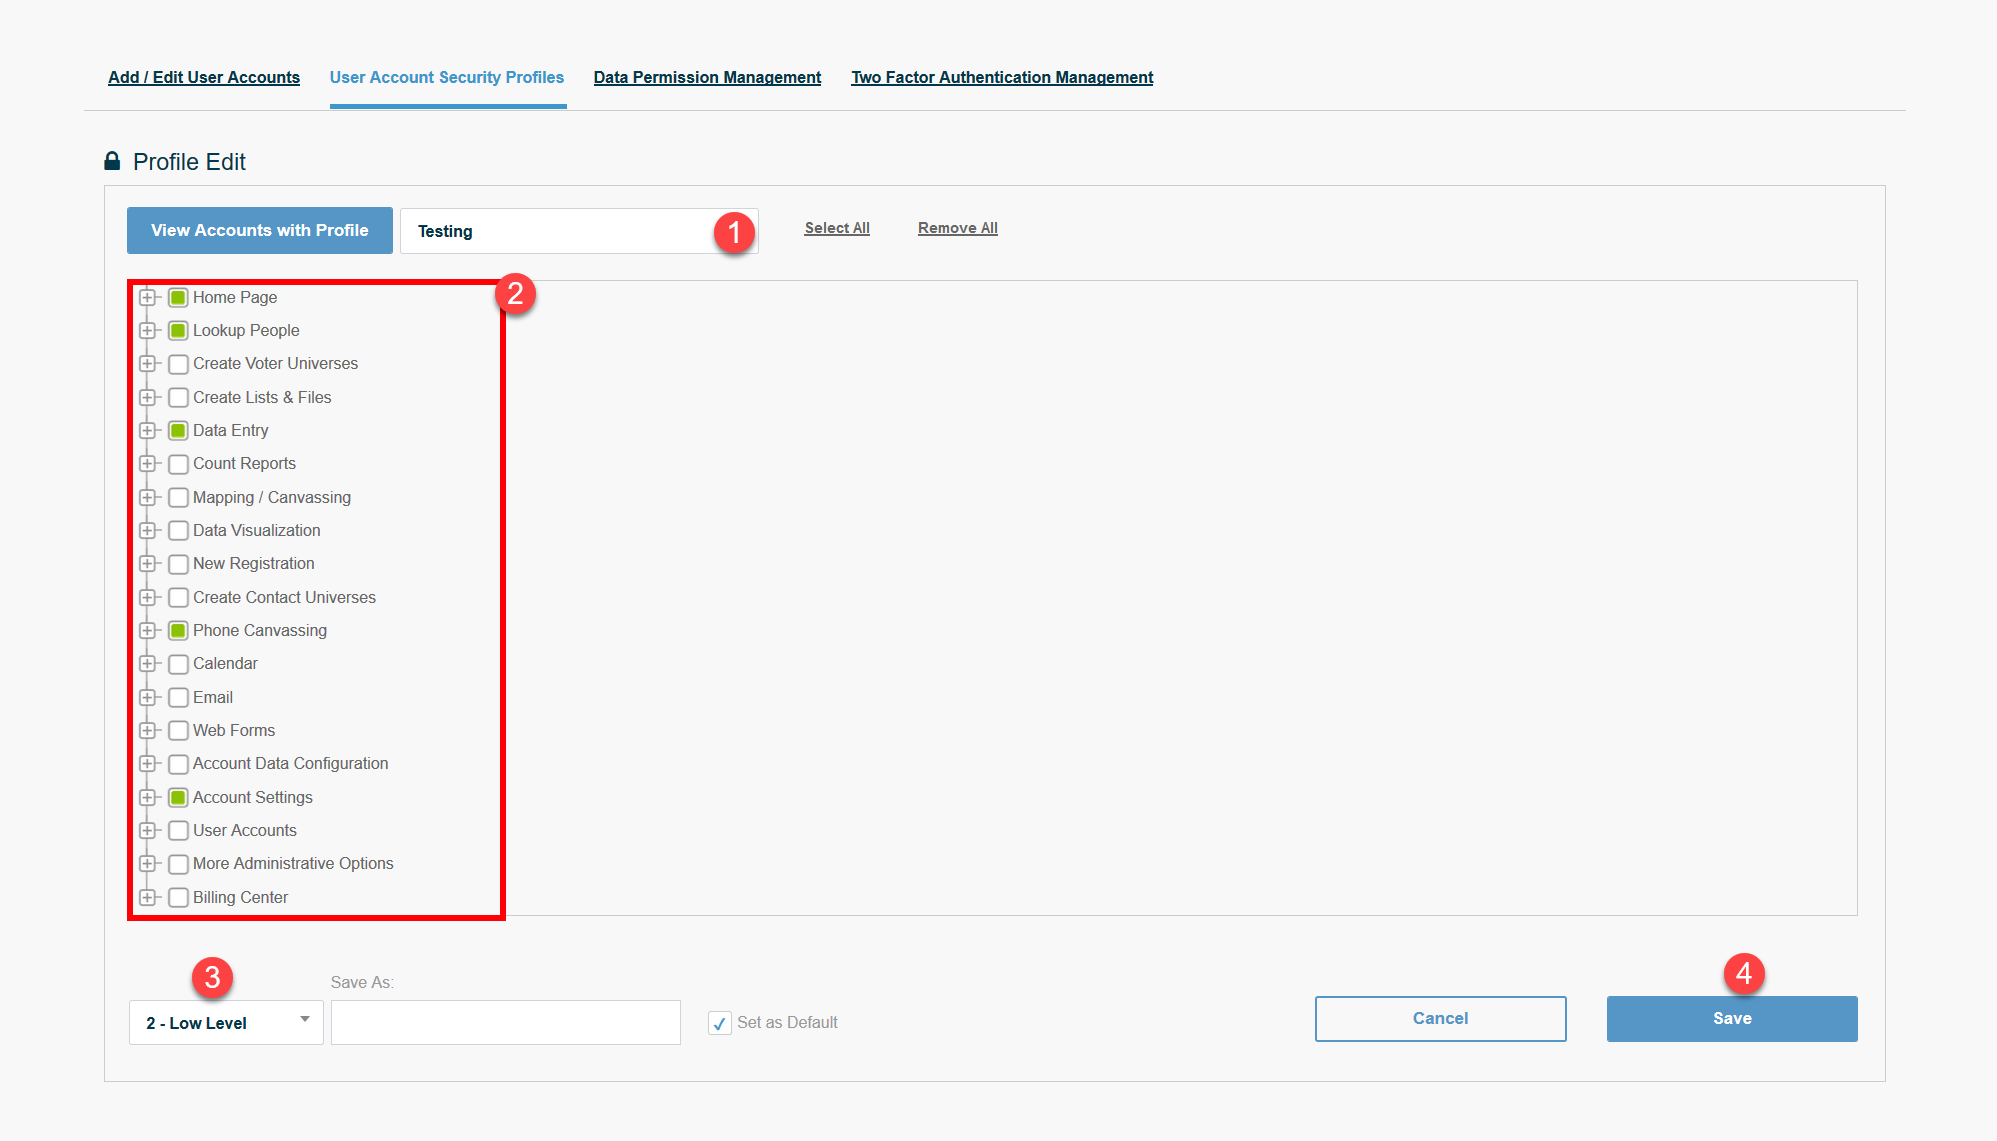Check the Count Reports checkbox

tap(178, 463)
